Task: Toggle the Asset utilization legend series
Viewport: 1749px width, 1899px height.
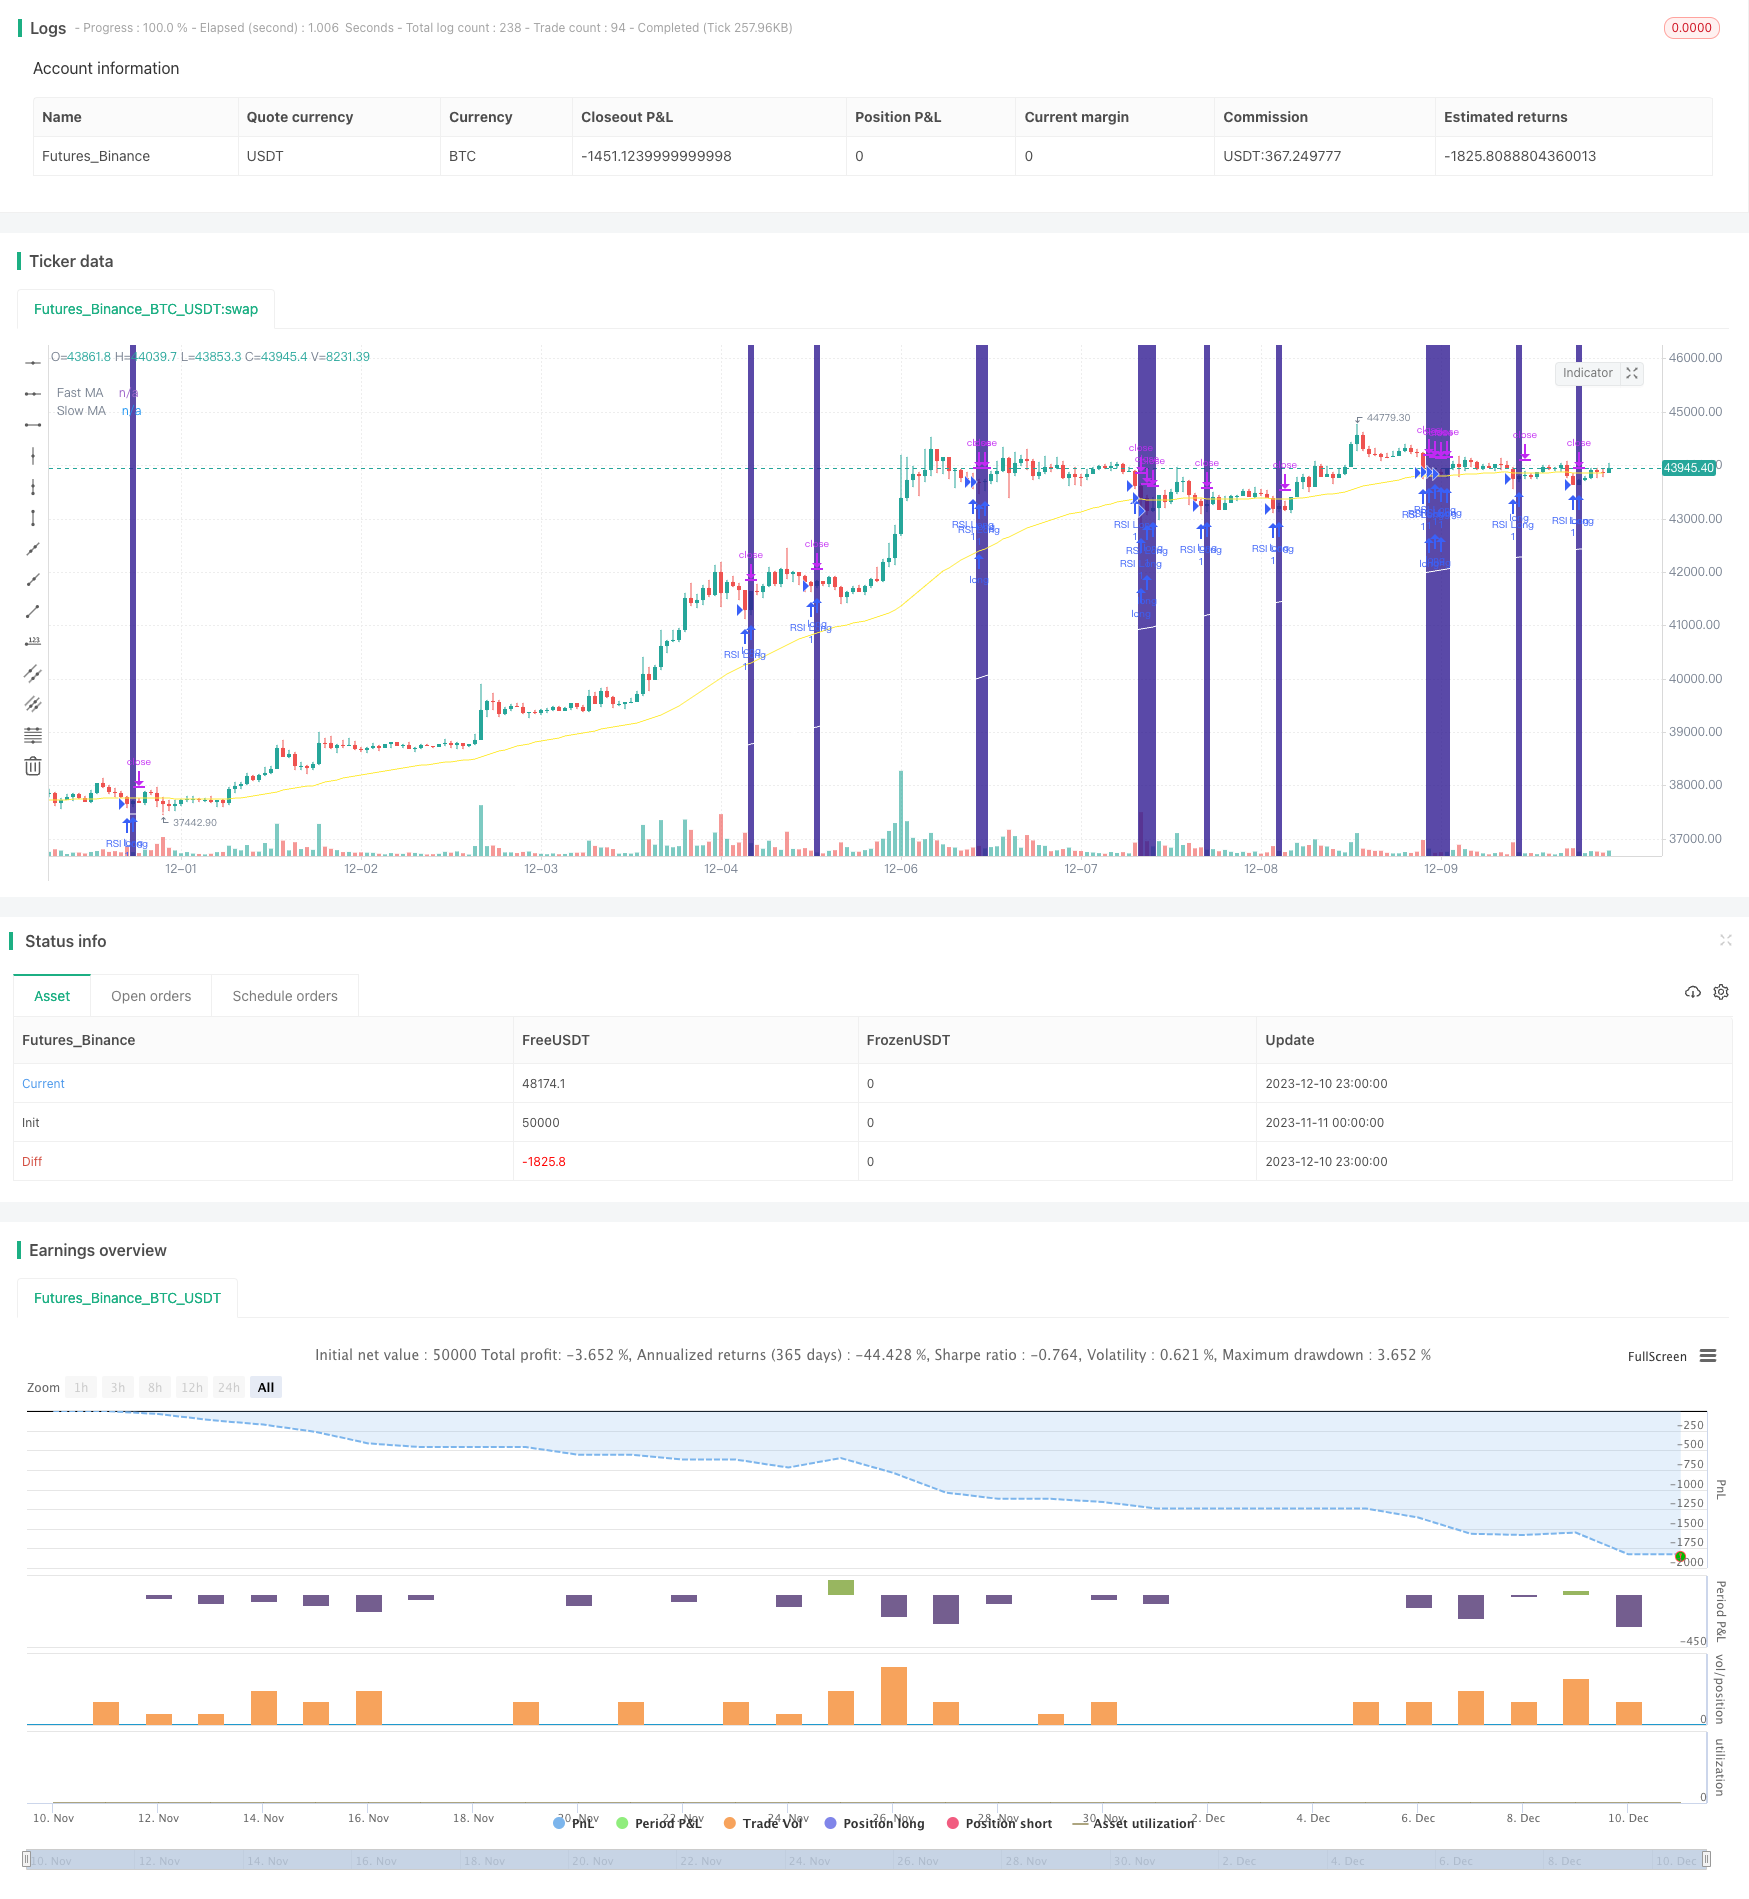Action: point(1134,1823)
